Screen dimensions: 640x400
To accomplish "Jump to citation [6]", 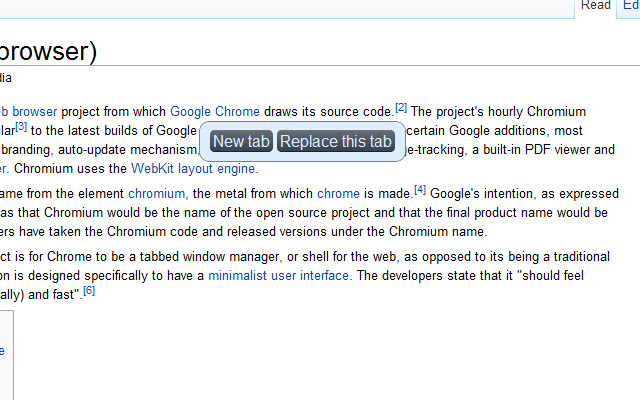I will click(x=89, y=291).
